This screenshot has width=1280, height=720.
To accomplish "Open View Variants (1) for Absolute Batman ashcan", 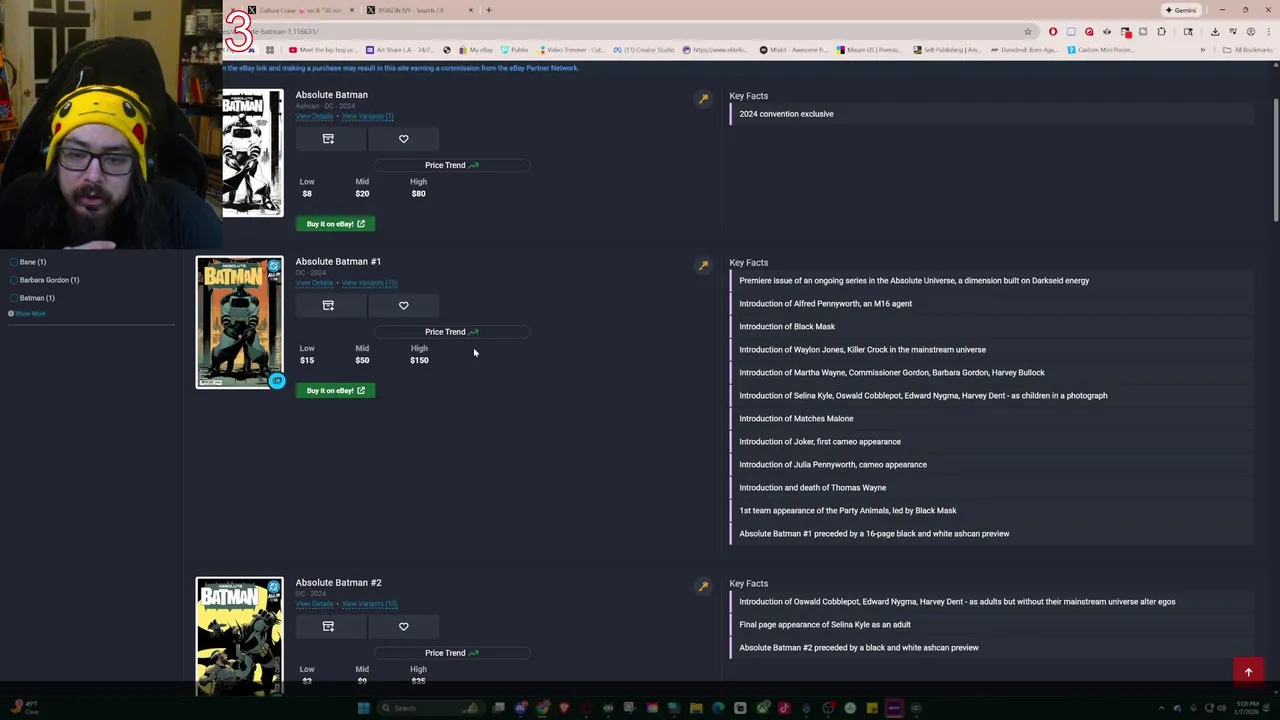I will [x=367, y=116].
